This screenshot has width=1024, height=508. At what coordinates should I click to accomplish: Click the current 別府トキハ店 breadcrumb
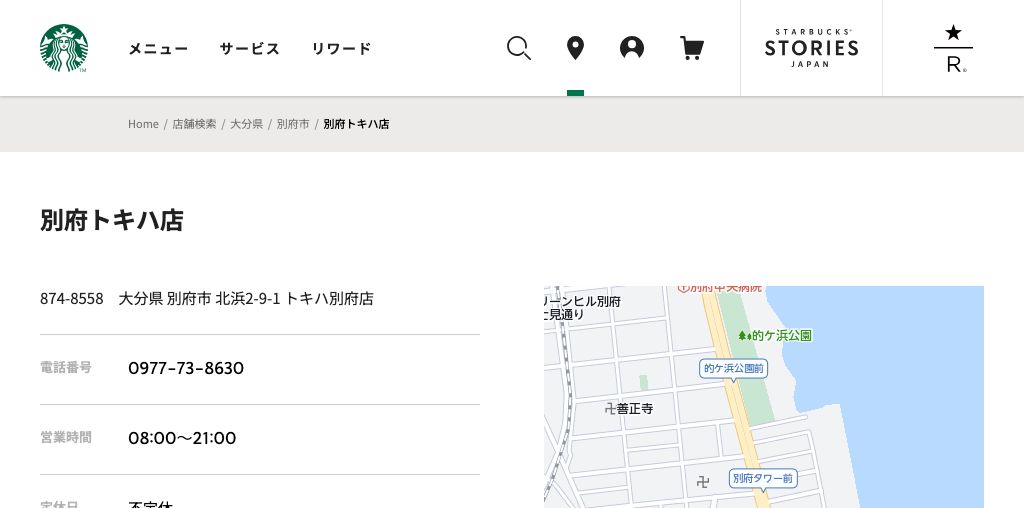[356, 124]
